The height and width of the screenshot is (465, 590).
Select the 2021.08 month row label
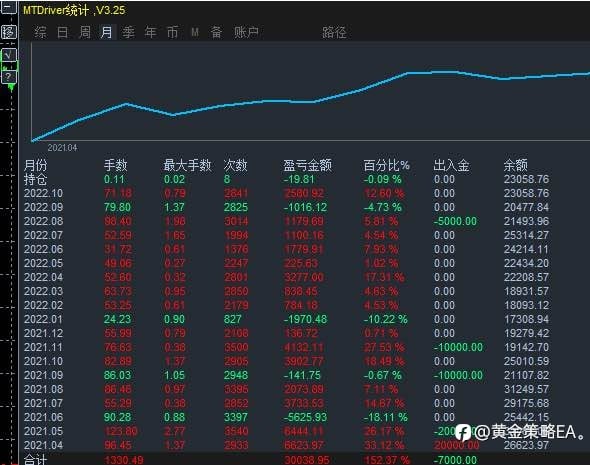(43, 389)
